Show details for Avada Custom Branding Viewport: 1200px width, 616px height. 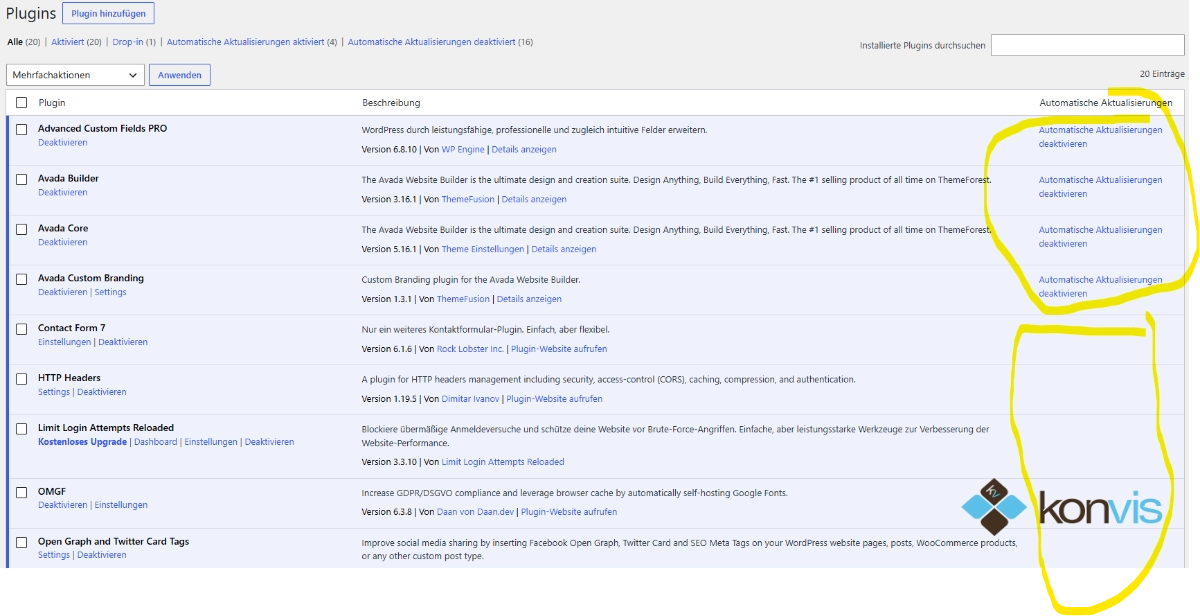pyautogui.click(x=529, y=299)
